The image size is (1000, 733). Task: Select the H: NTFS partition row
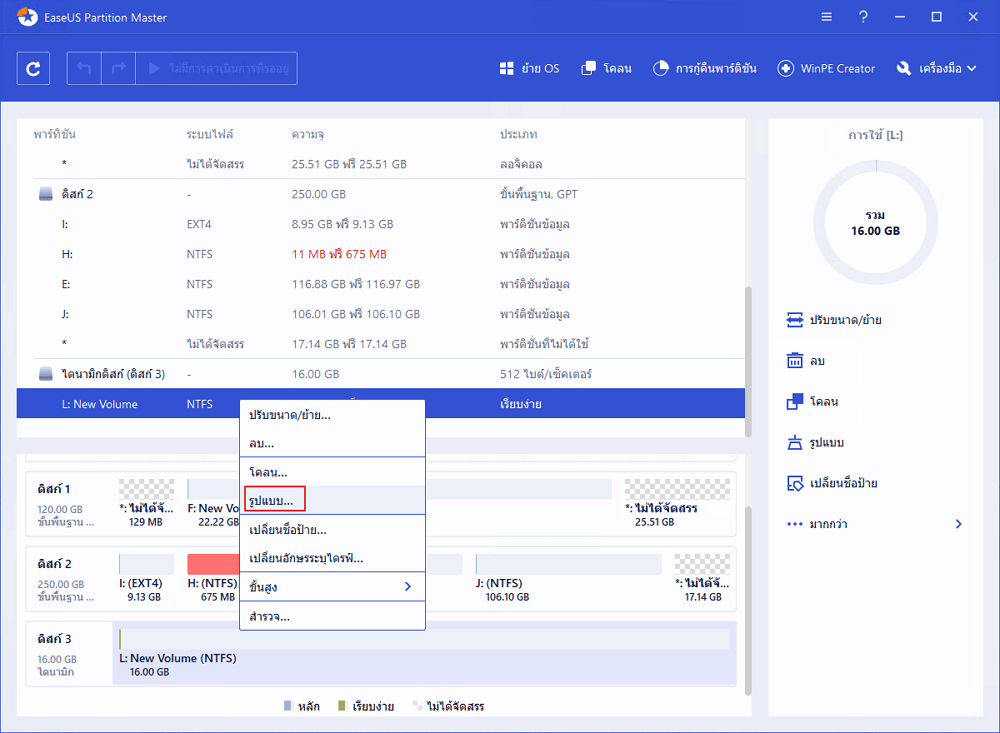[381, 254]
